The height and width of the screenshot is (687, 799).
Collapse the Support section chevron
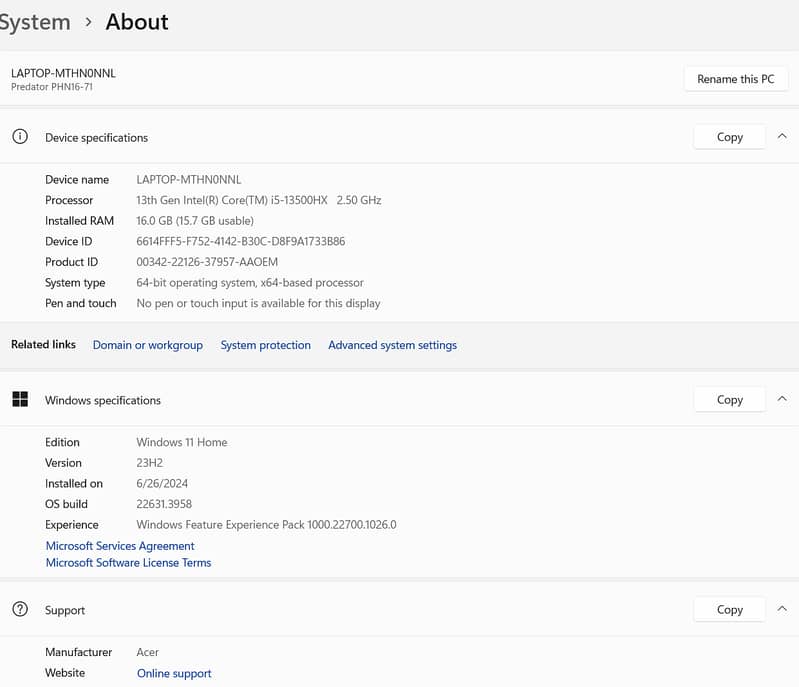point(782,609)
